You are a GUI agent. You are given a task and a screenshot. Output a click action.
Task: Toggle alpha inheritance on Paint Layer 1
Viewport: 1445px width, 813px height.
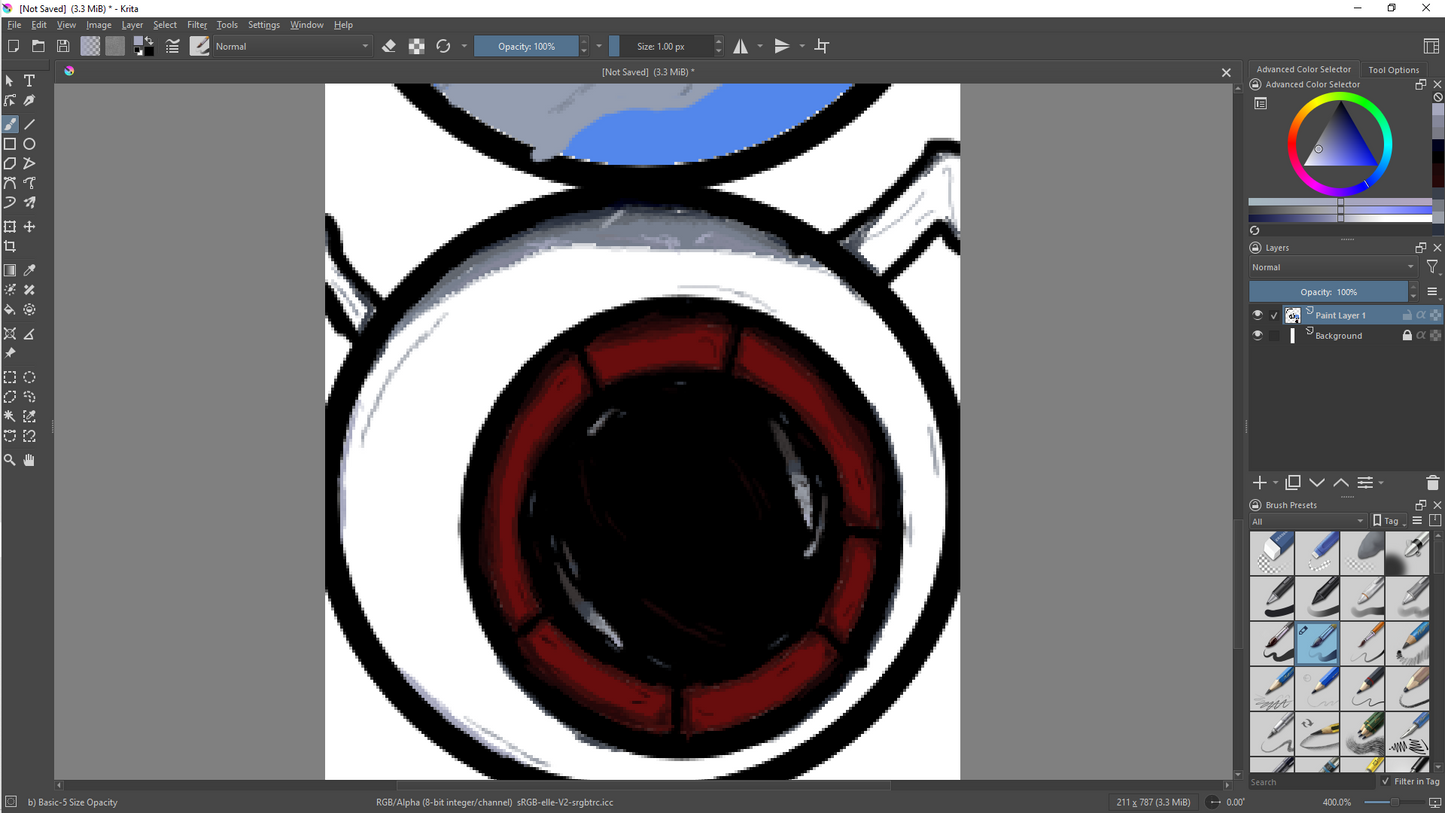[x=1421, y=314]
